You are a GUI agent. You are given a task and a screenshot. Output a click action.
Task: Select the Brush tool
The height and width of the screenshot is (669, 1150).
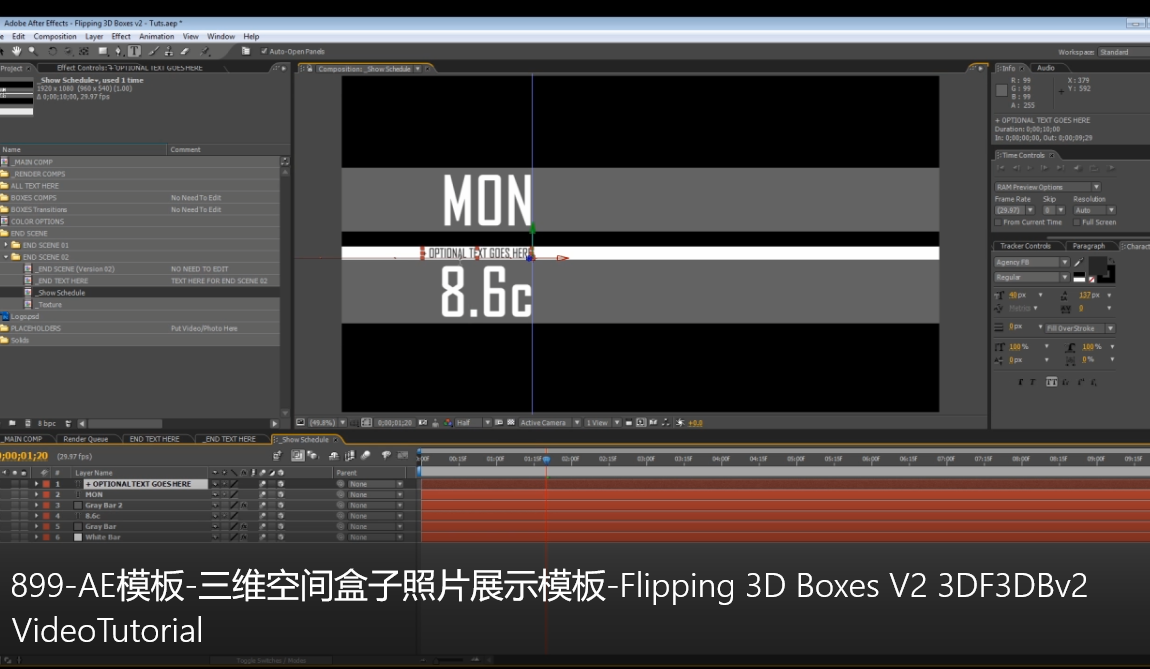(x=153, y=51)
